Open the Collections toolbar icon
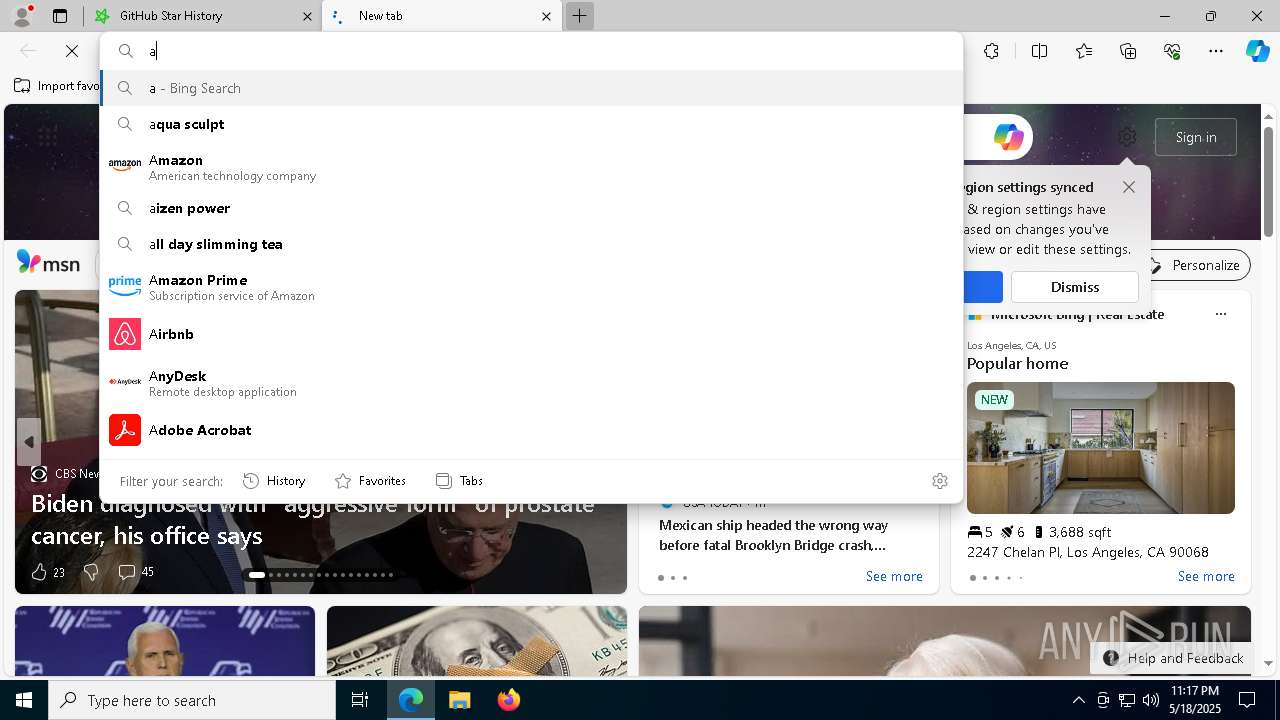1280x720 pixels. (x=1128, y=51)
